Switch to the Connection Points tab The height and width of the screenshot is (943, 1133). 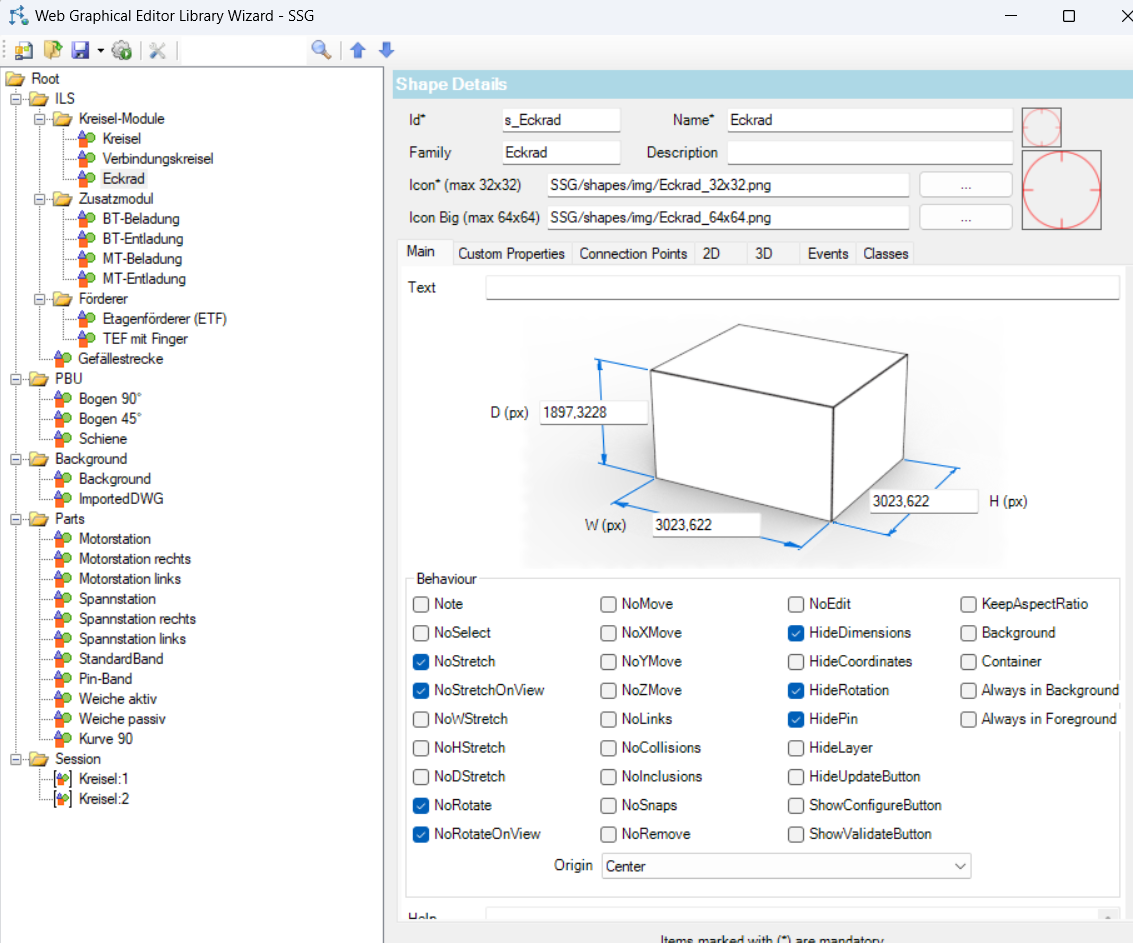pos(633,254)
